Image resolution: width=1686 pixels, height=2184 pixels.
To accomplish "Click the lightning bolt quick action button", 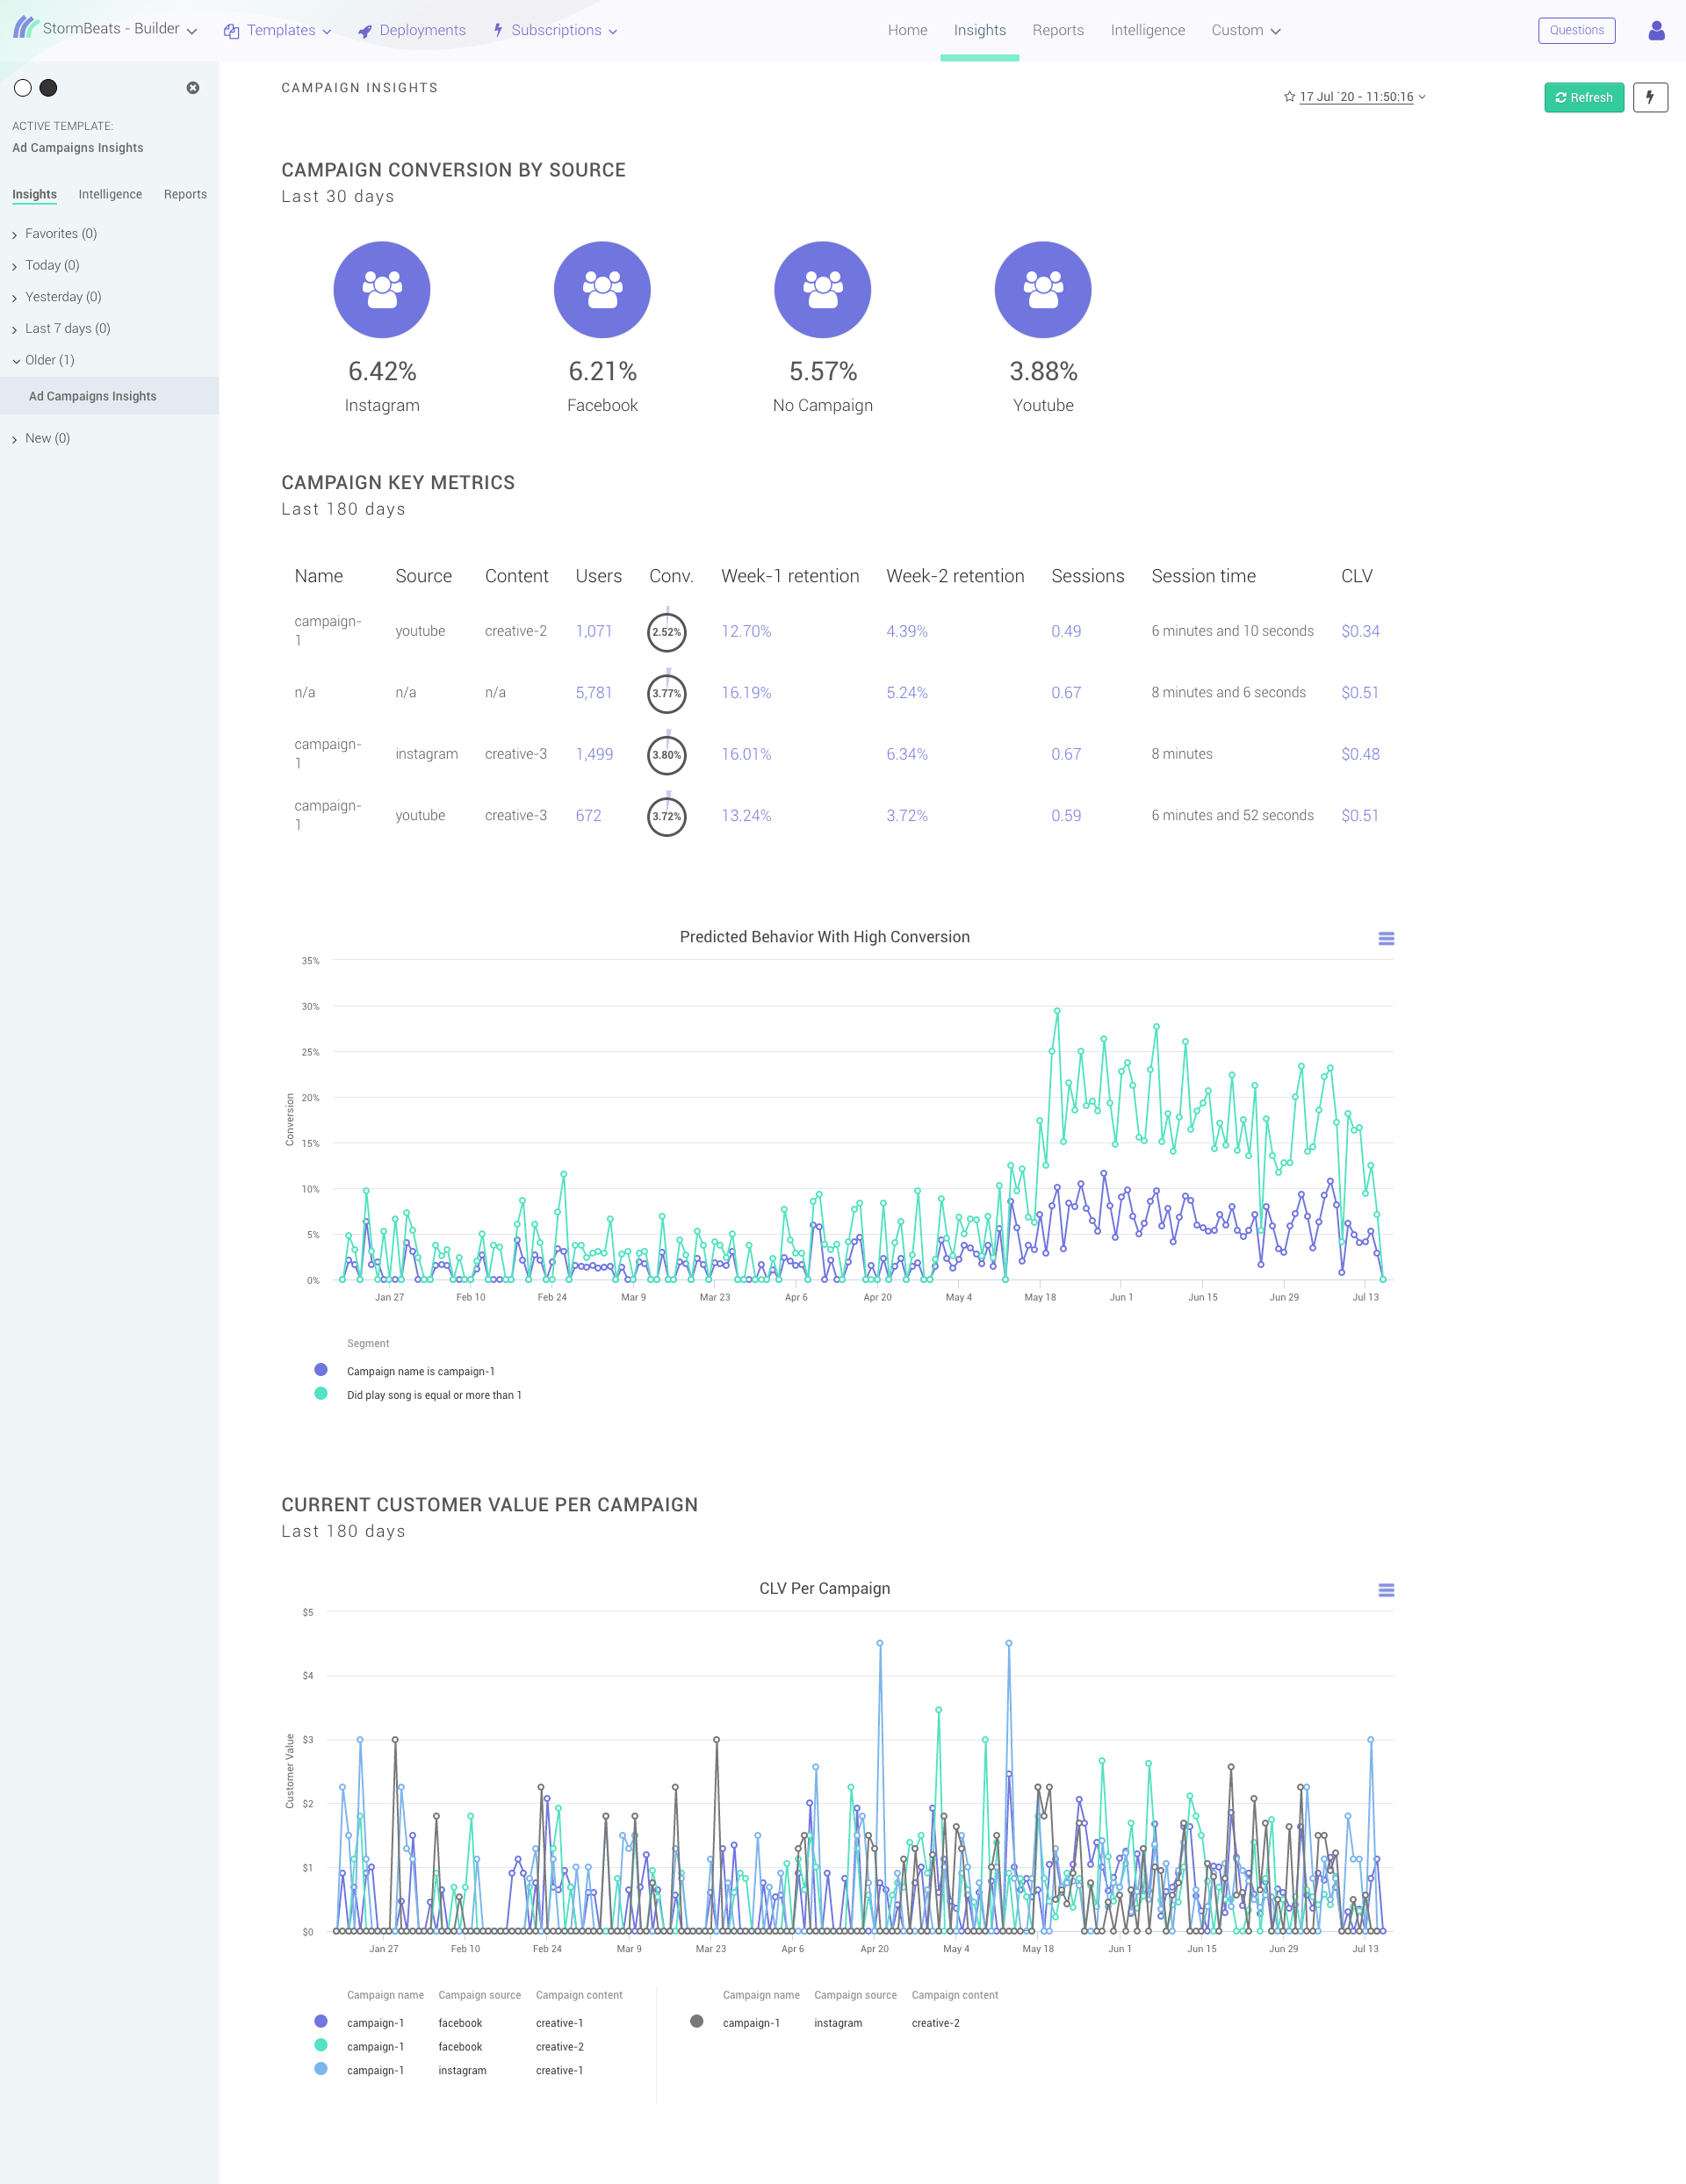I will pos(1650,97).
